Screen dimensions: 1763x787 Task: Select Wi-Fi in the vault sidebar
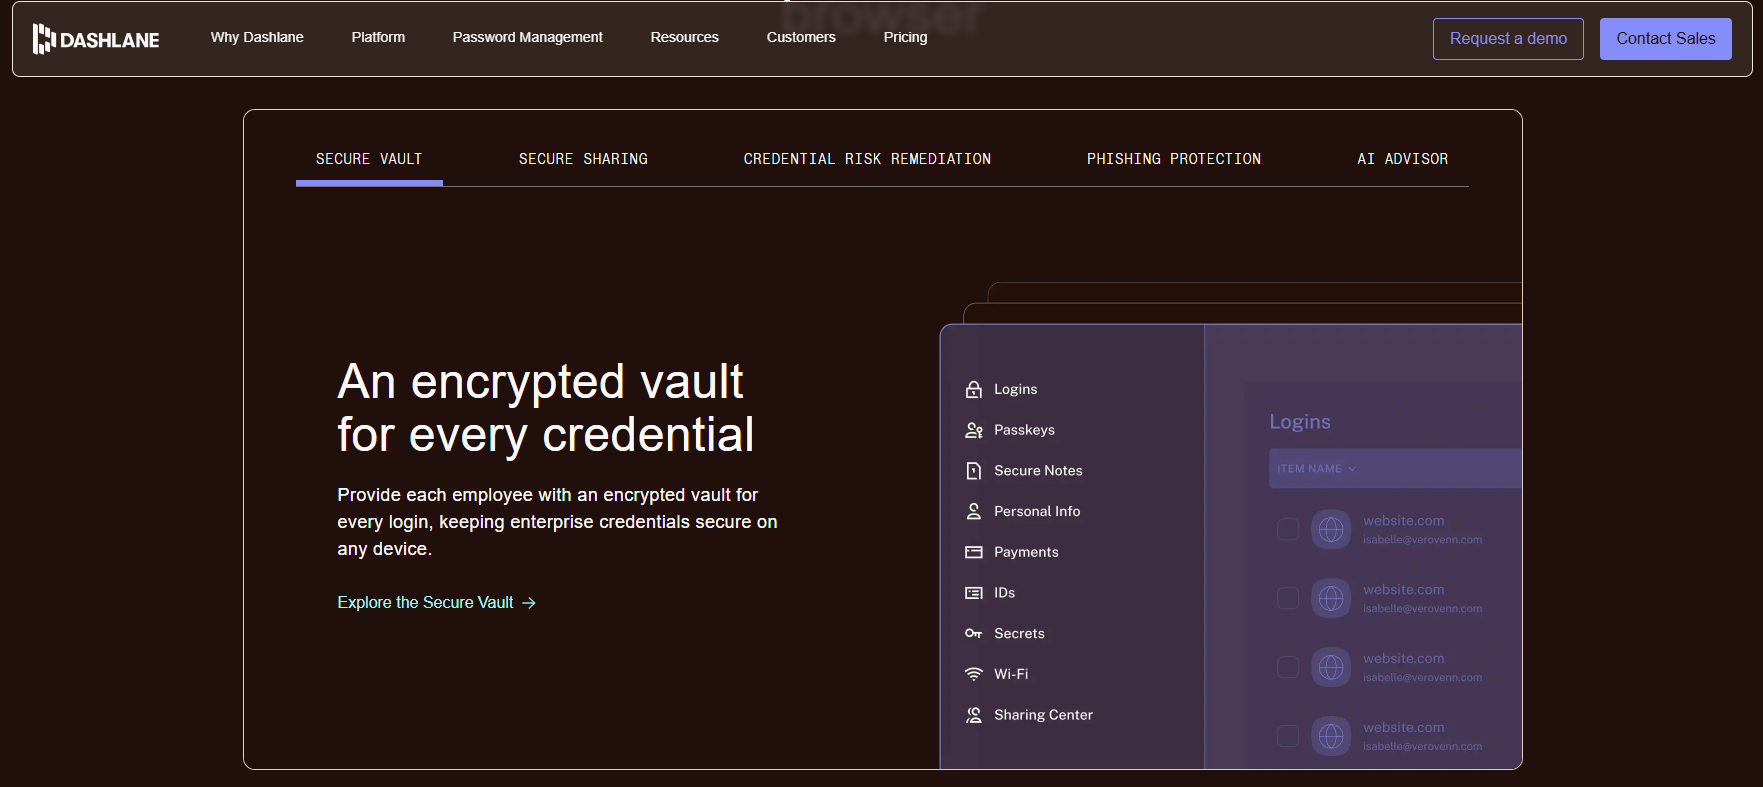point(1011,674)
